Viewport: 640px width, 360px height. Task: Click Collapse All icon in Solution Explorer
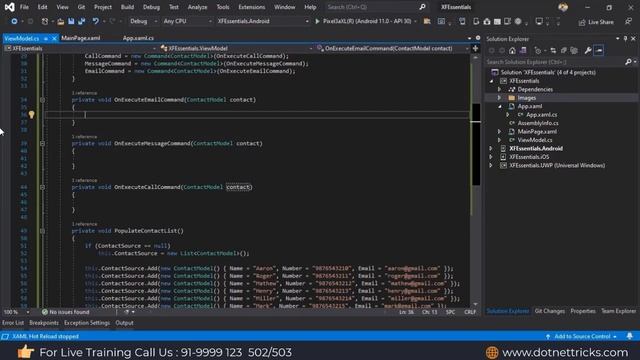[x=564, y=51]
